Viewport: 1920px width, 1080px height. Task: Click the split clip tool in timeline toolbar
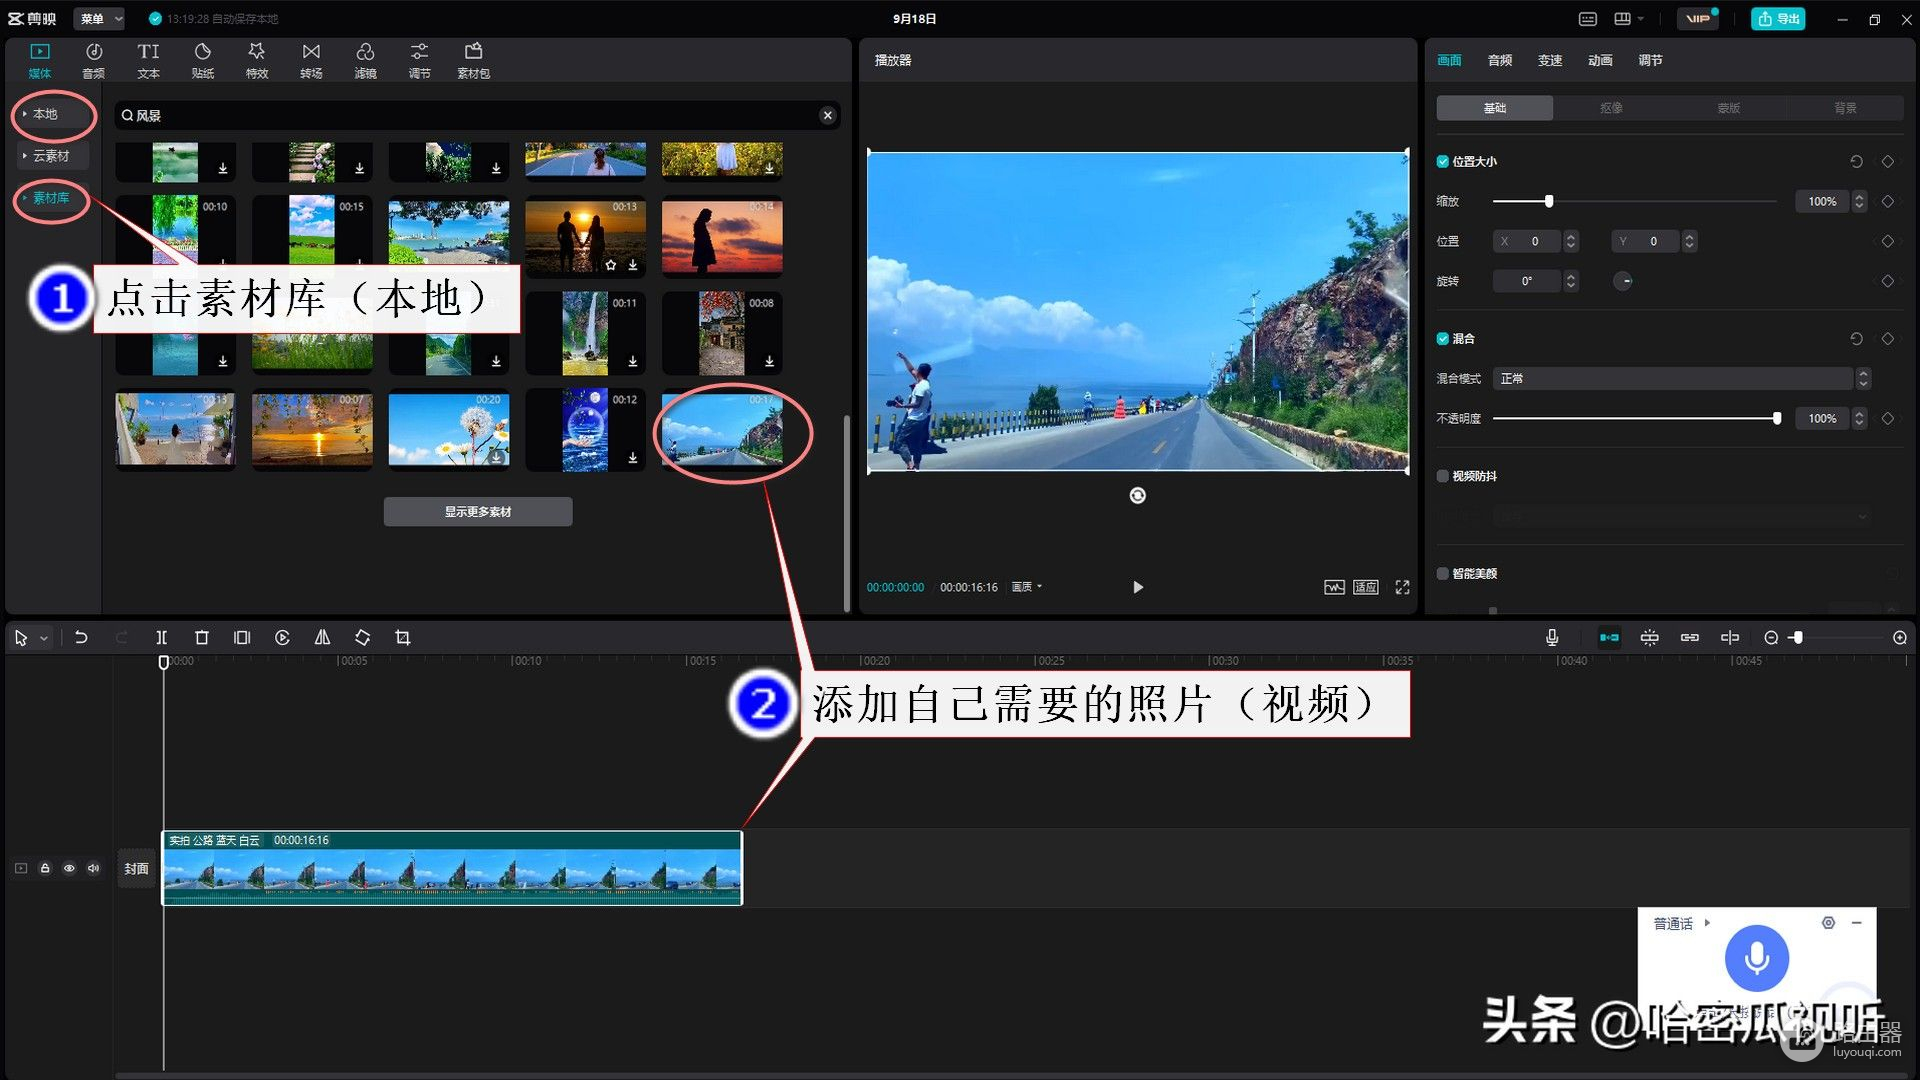click(161, 638)
